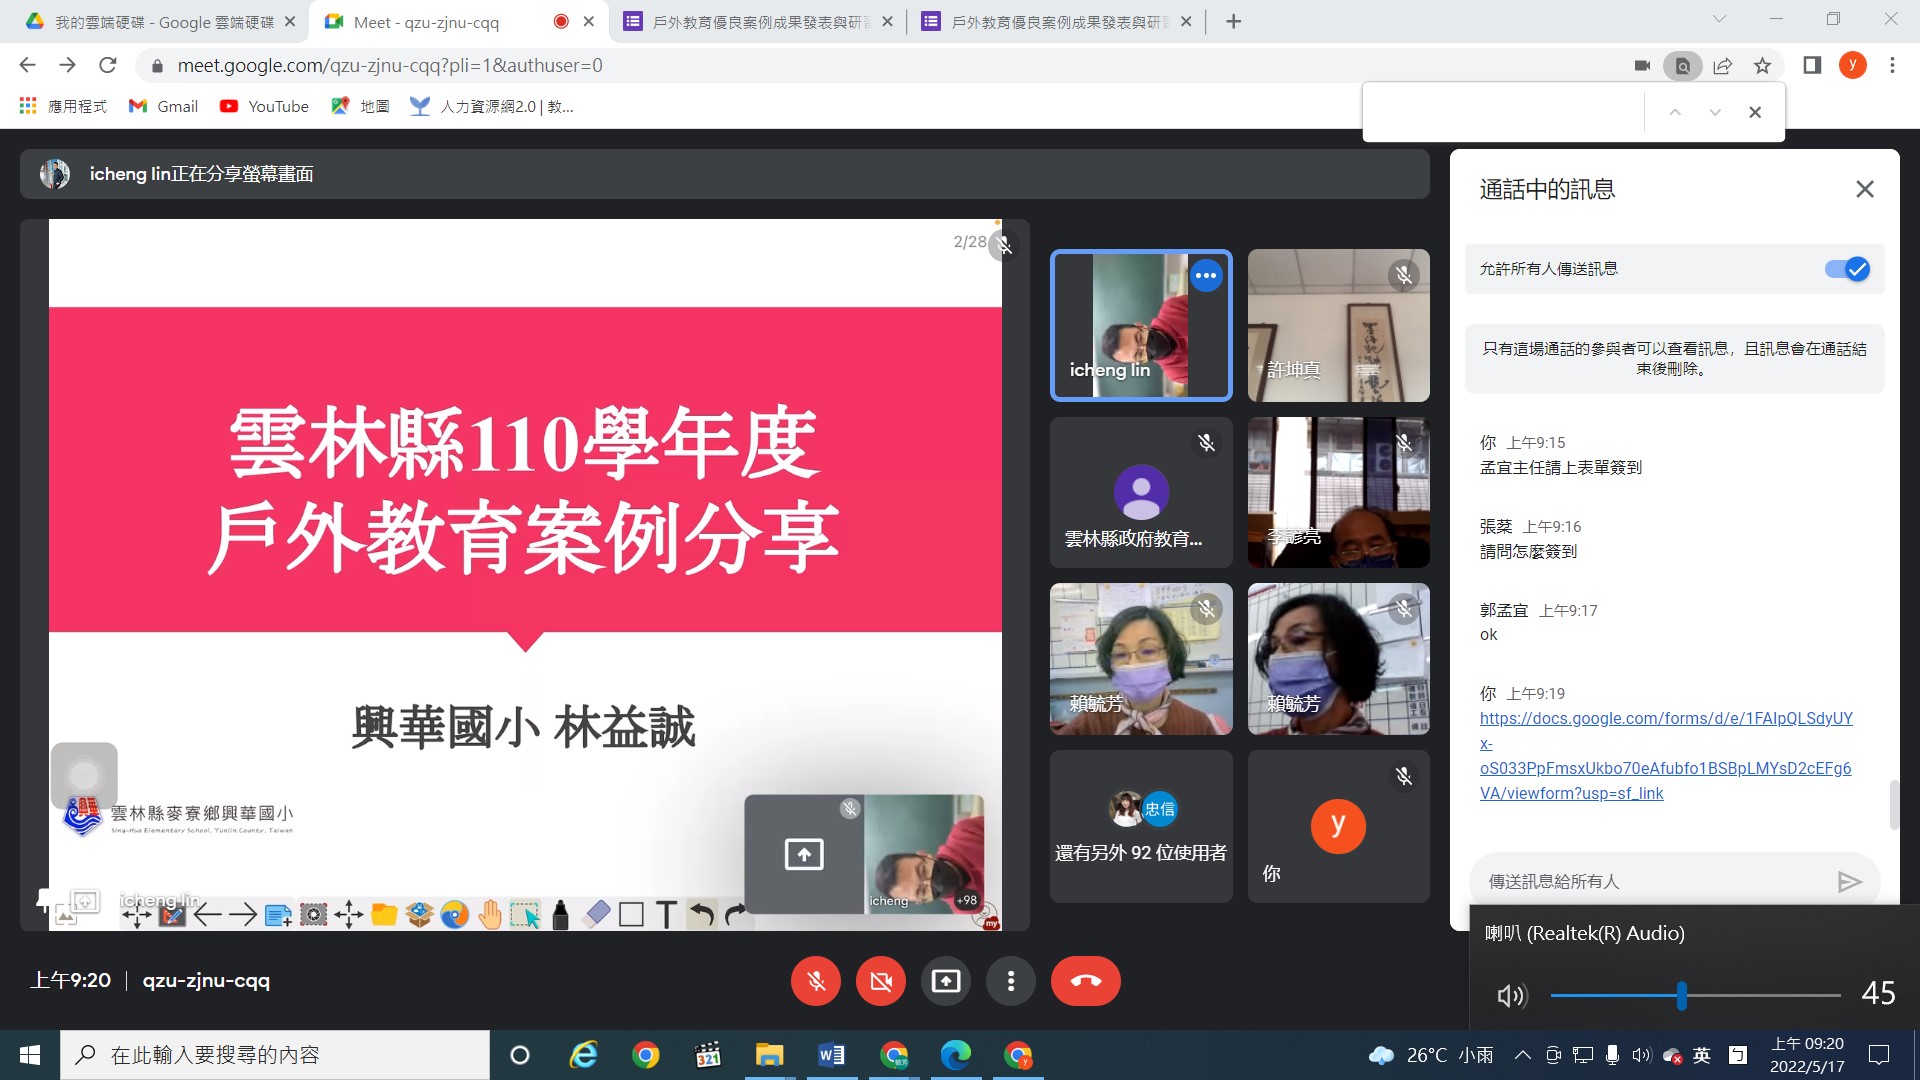Switch to the Meet - qzu-zjnu-cqq tab
The width and height of the screenshot is (1920, 1080).
(440, 21)
